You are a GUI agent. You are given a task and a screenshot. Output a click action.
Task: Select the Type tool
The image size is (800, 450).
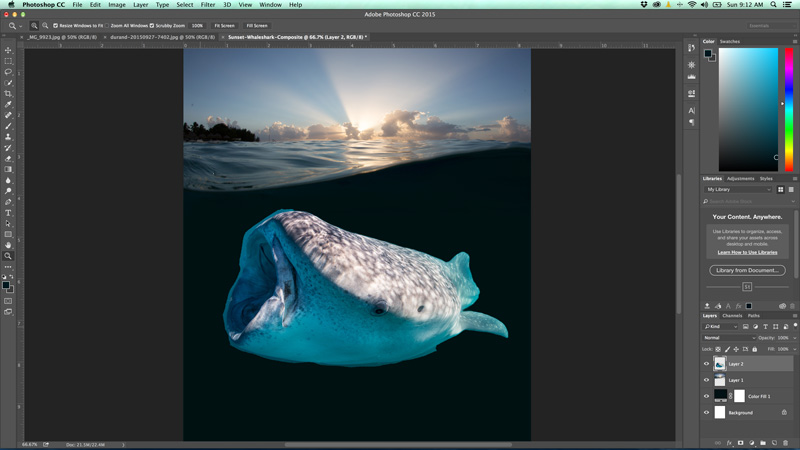point(8,213)
